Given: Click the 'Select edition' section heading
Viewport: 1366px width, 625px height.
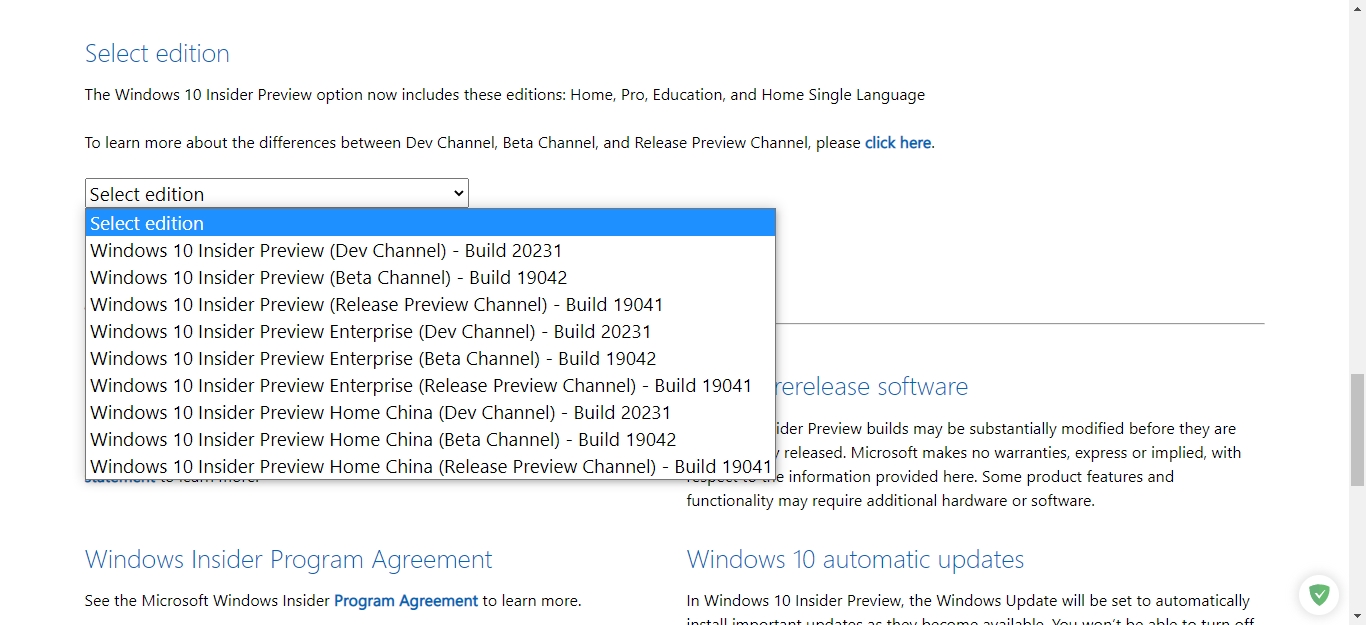Looking at the screenshot, I should 157,53.
